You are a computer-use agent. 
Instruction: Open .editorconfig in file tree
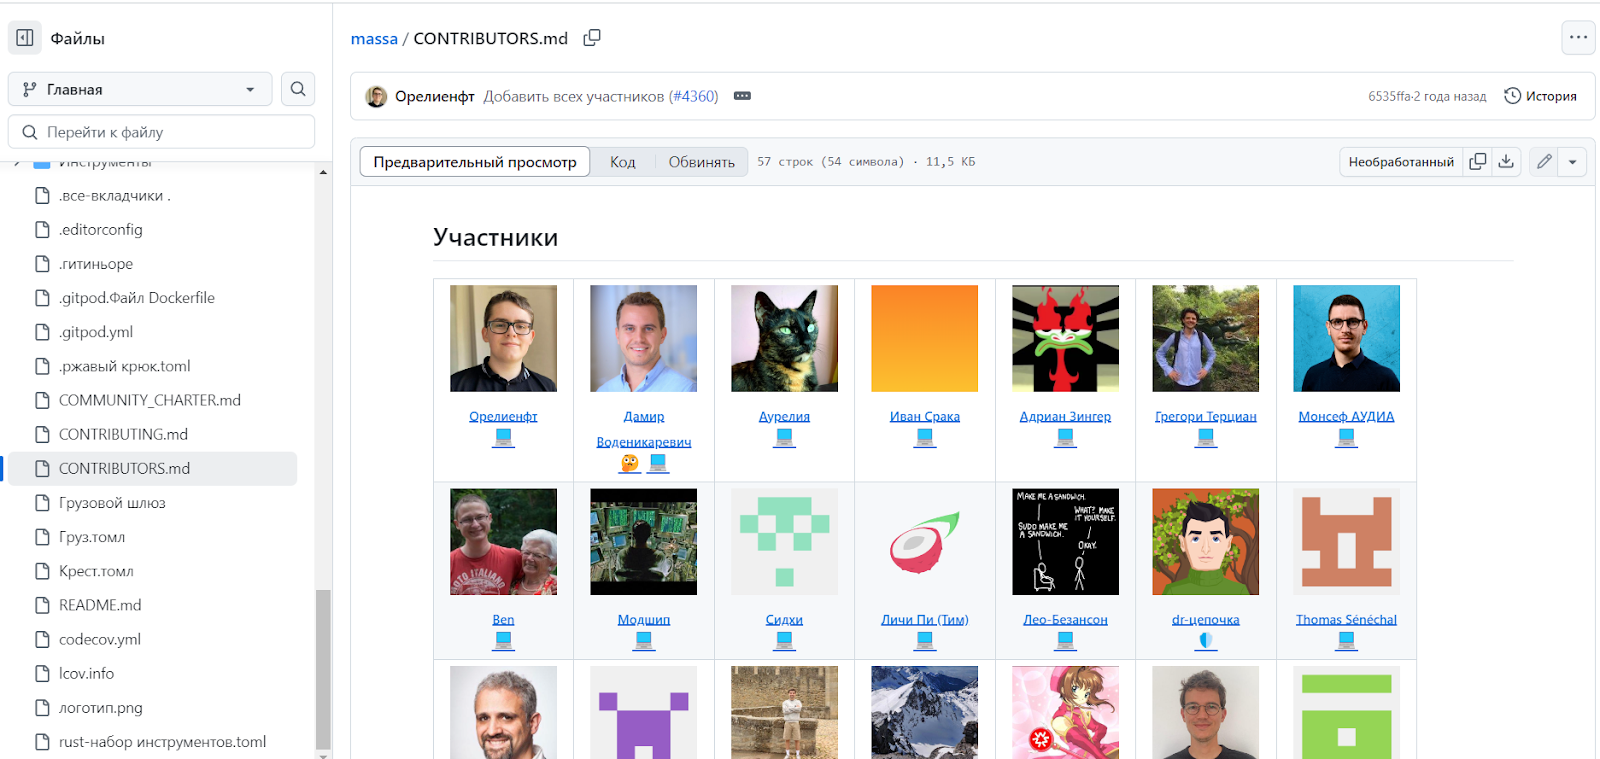tap(100, 229)
